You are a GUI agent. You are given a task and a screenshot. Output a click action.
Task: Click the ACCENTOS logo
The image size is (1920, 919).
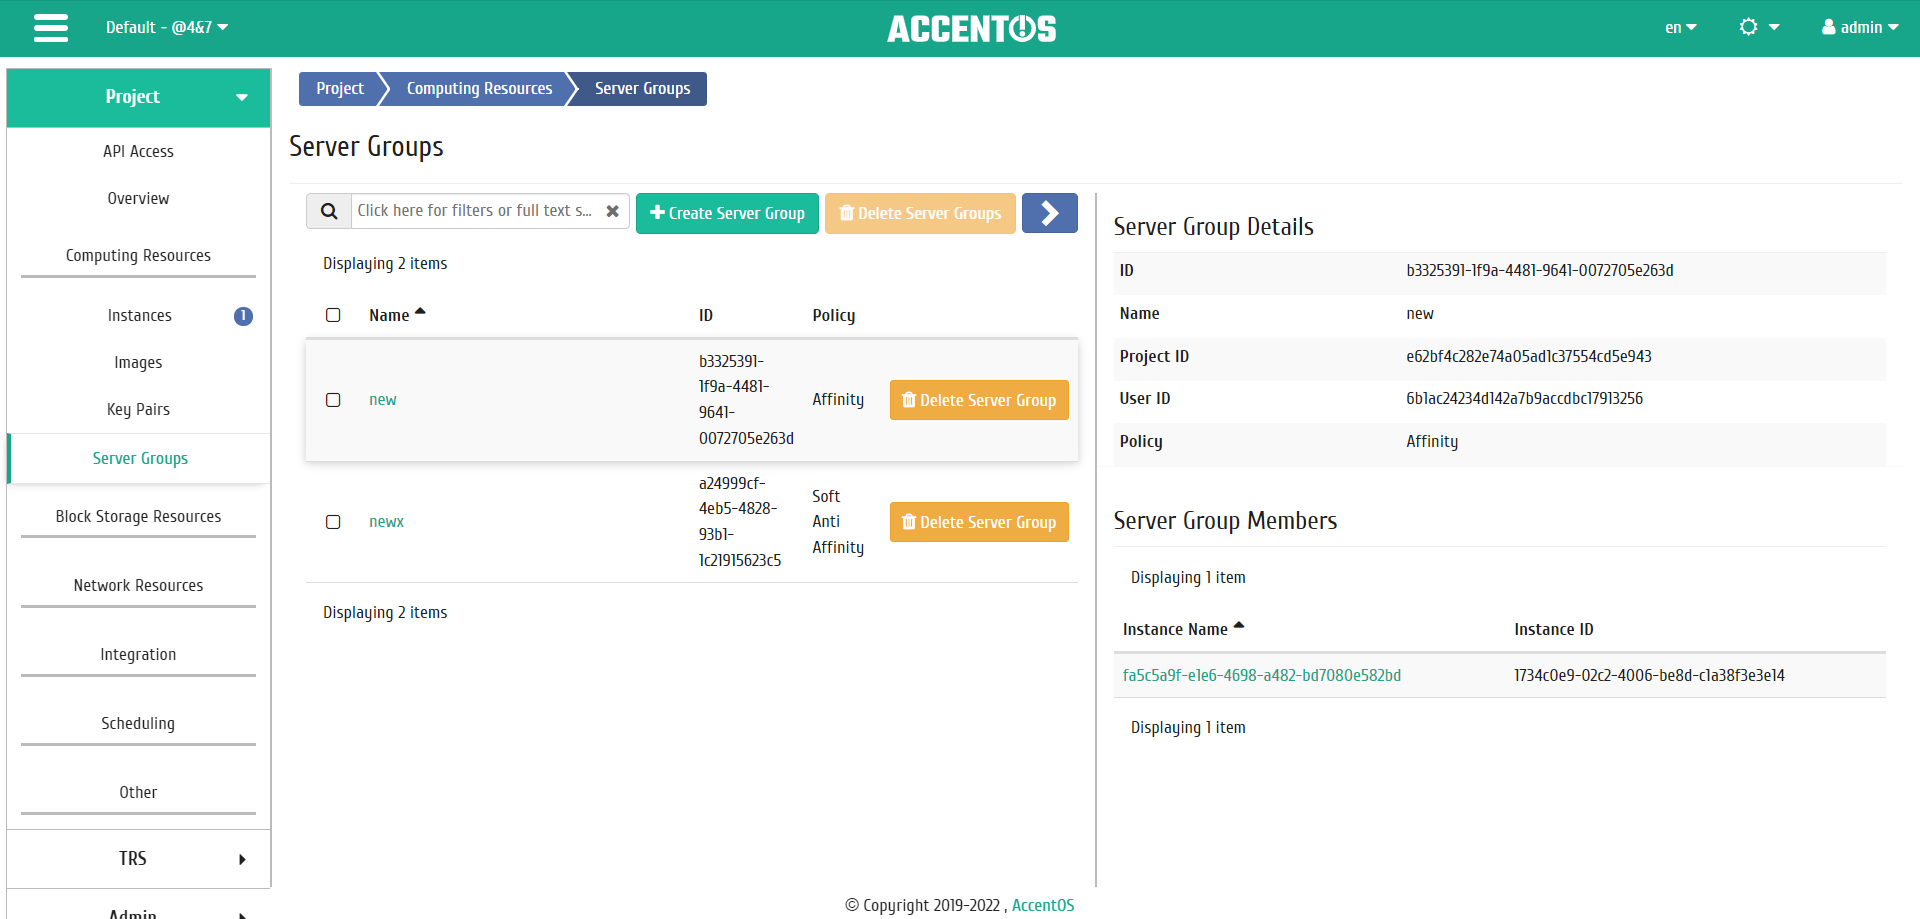[971, 28]
